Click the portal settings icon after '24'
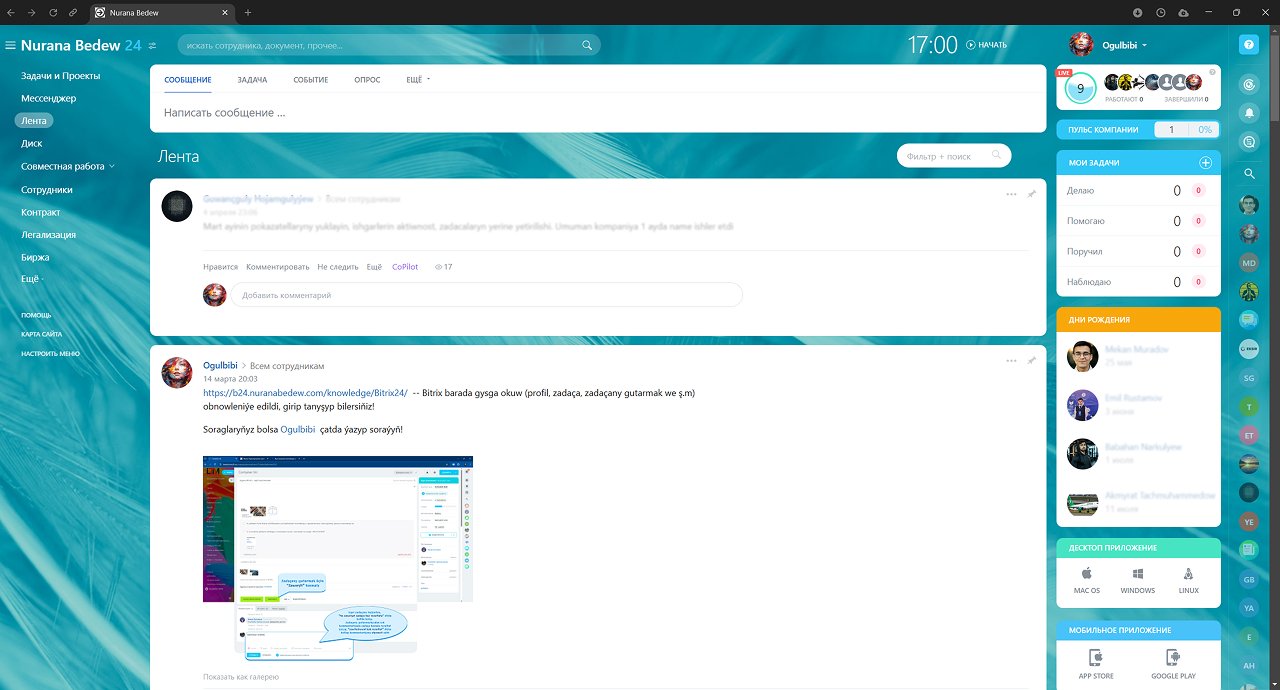 pyautogui.click(x=152, y=46)
